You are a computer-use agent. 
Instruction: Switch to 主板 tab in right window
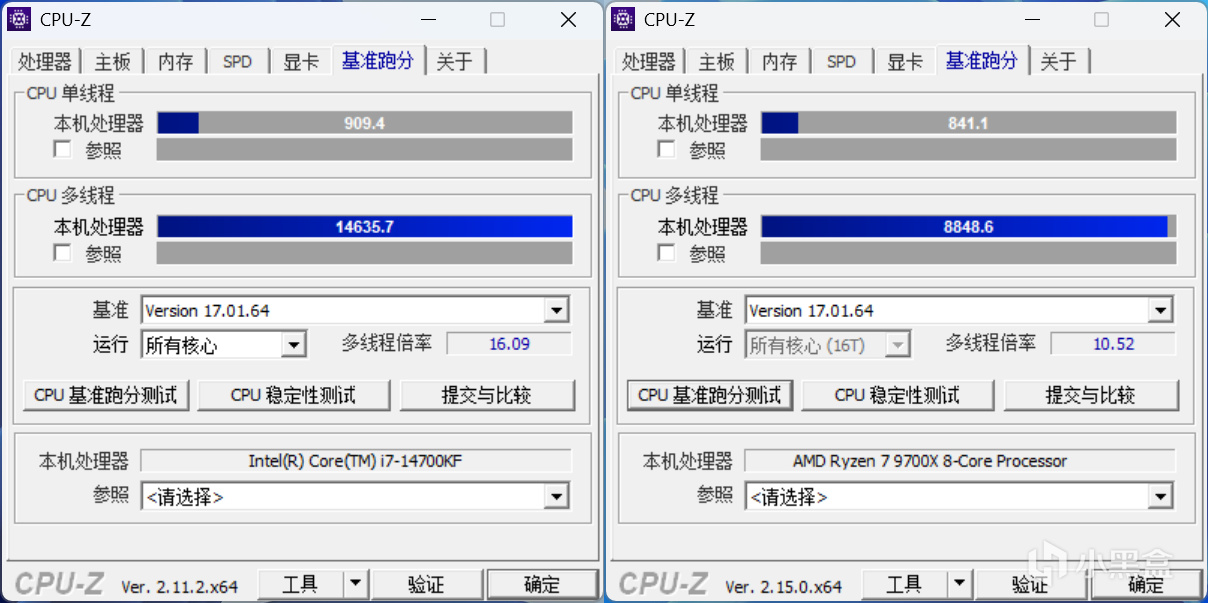pyautogui.click(x=716, y=62)
